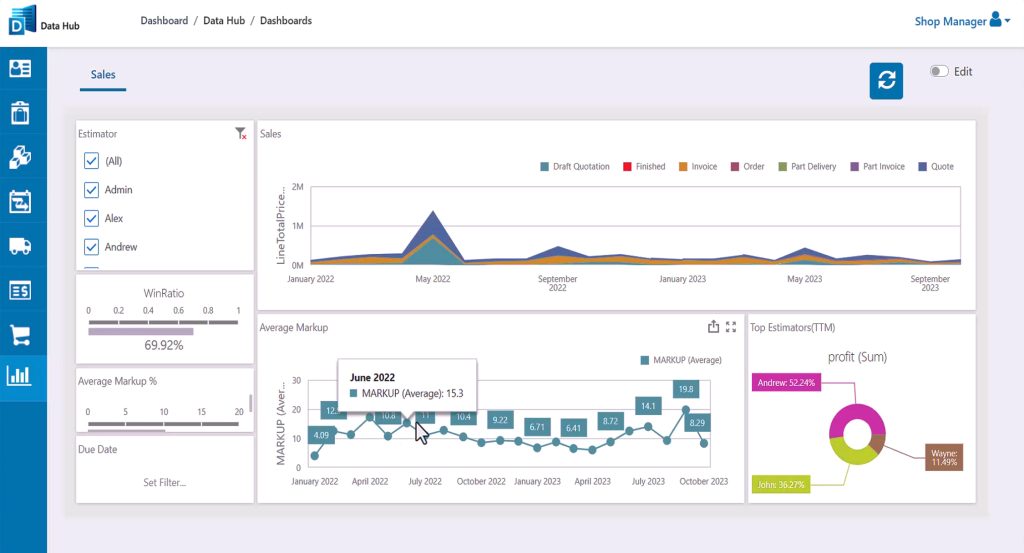Image resolution: width=1024 pixels, height=553 pixels.
Task: Click Data Hub in the breadcrumb
Action: (x=224, y=21)
